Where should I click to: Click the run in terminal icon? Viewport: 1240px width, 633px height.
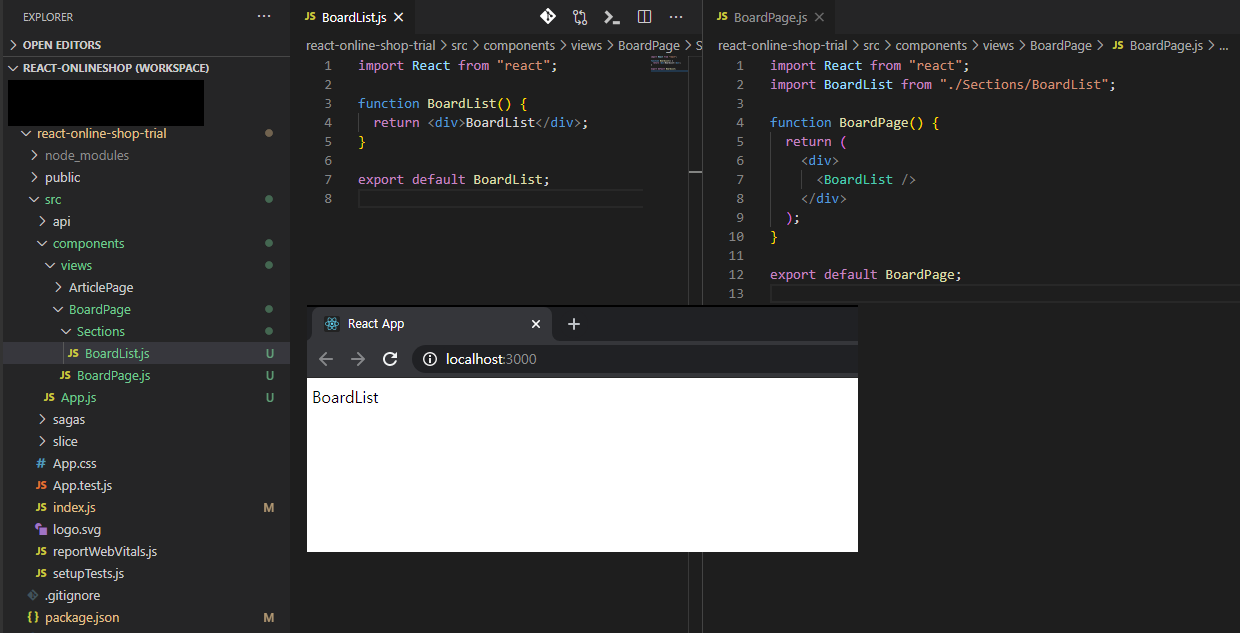[x=612, y=17]
